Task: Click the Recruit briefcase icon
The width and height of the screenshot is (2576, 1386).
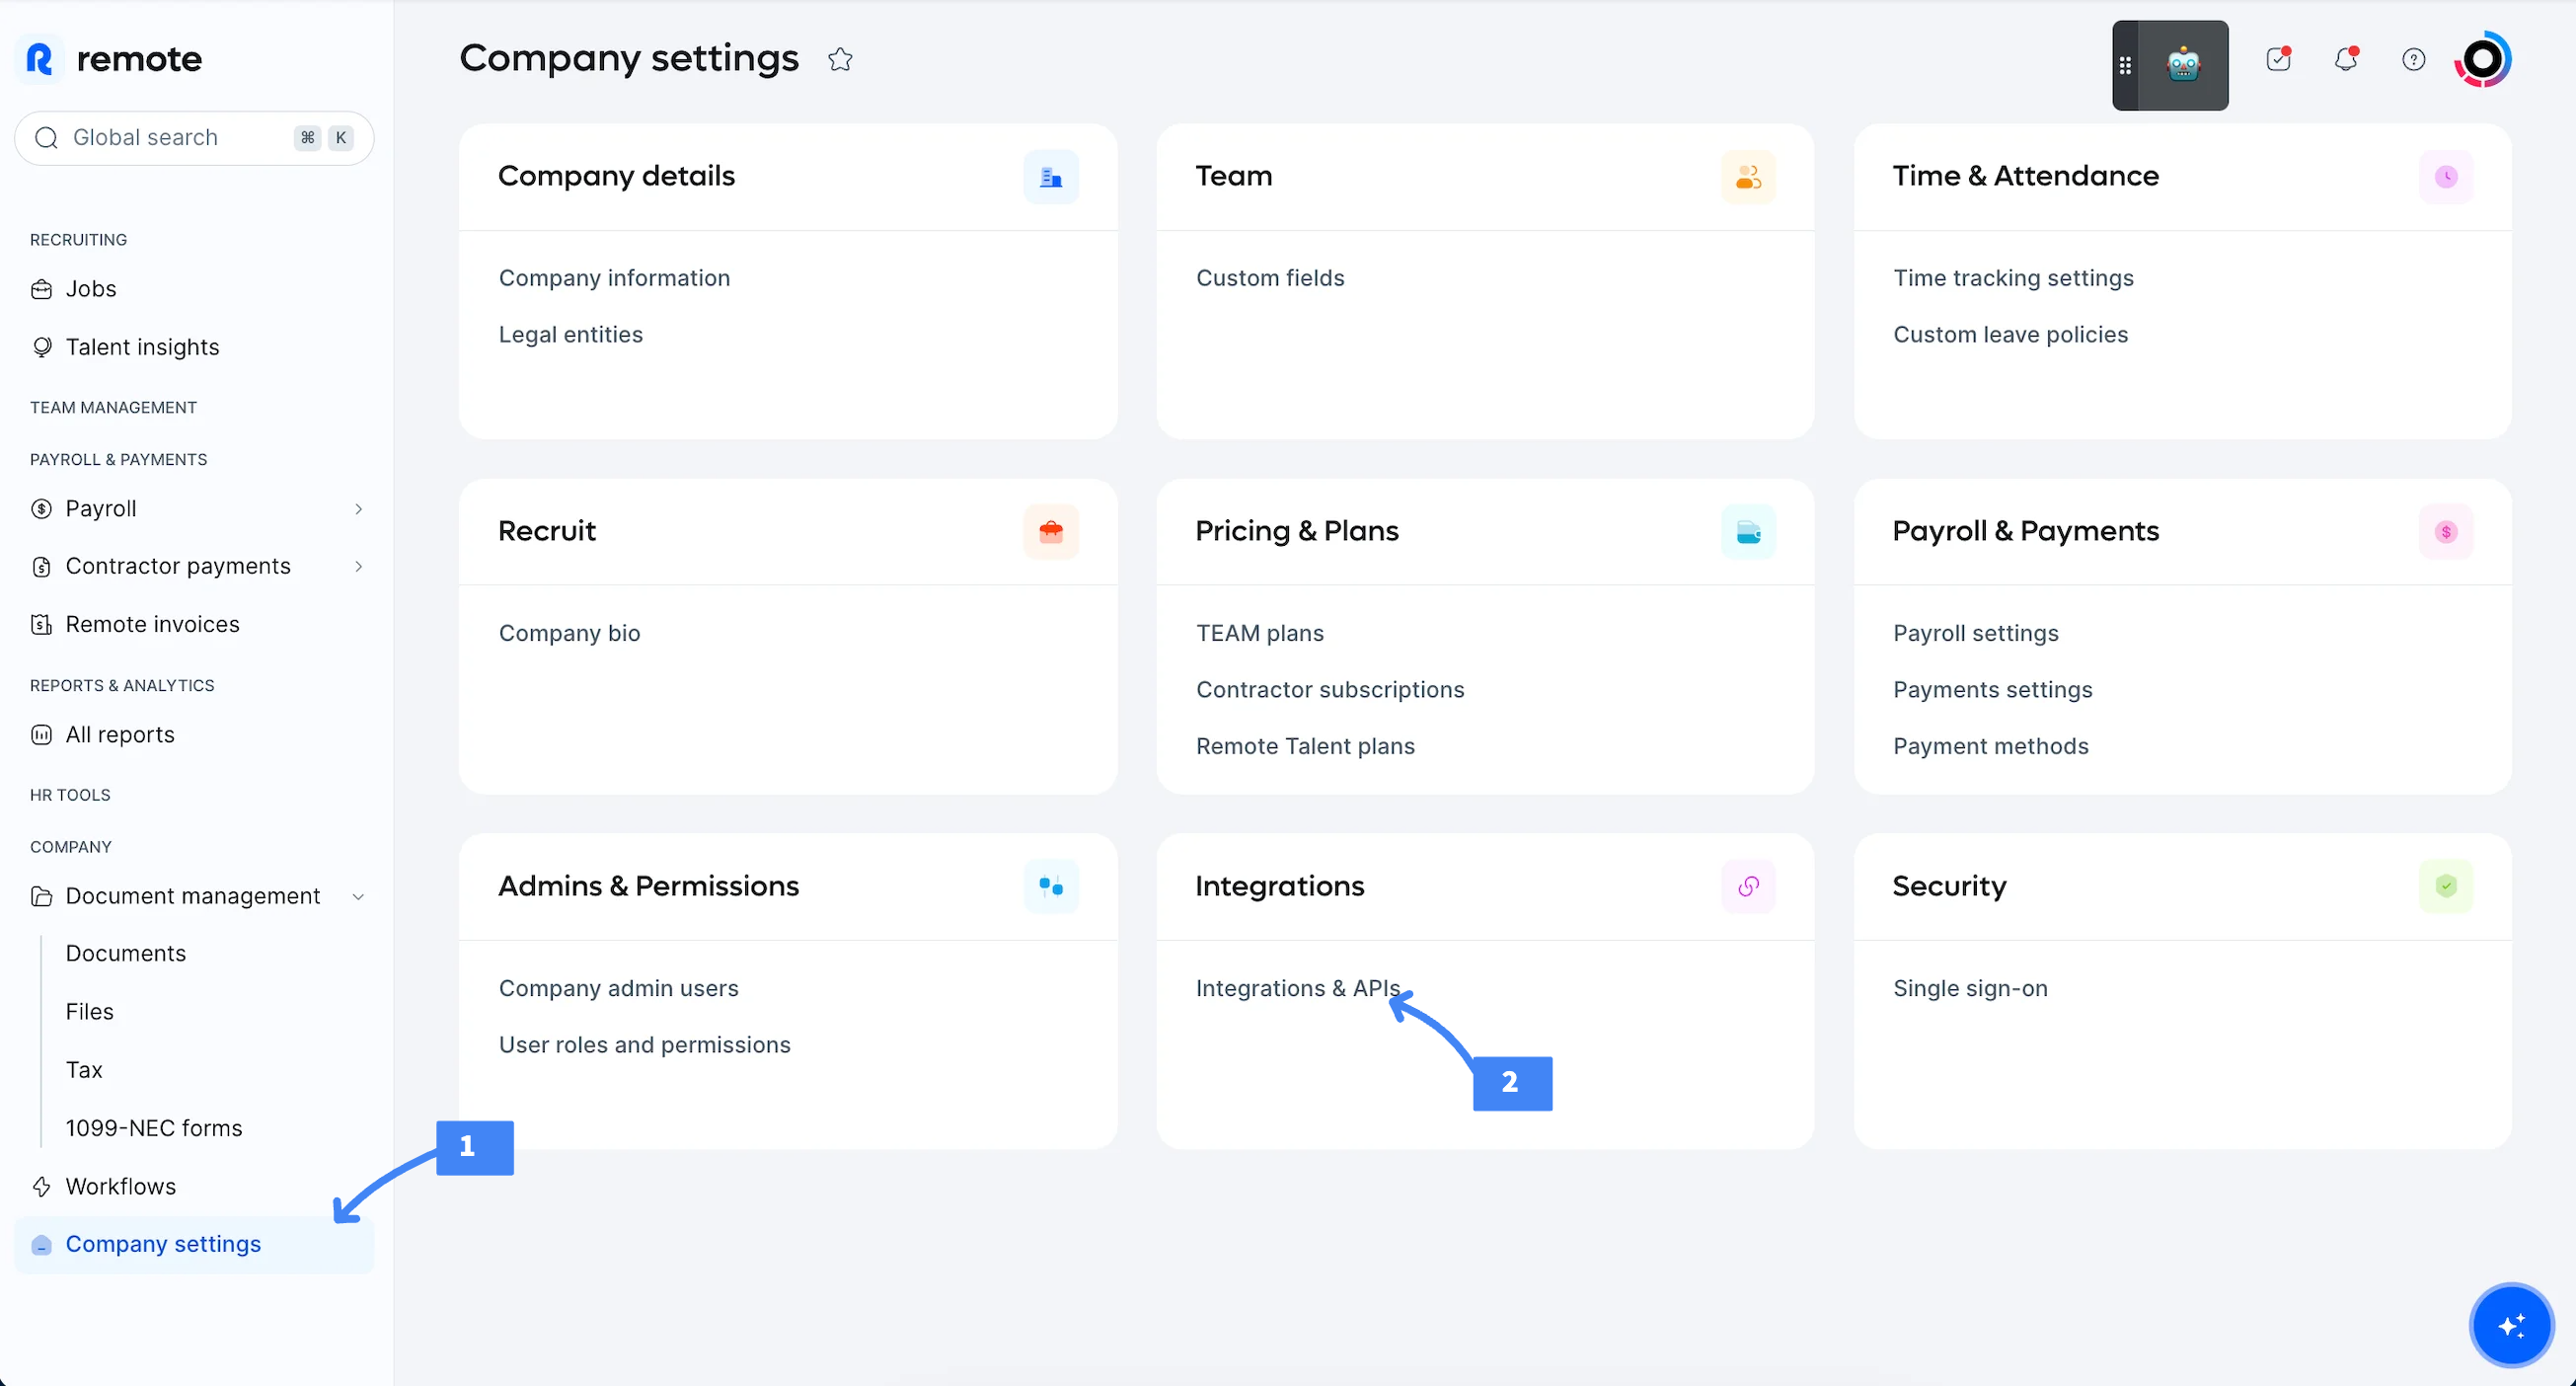Action: pos(1050,531)
